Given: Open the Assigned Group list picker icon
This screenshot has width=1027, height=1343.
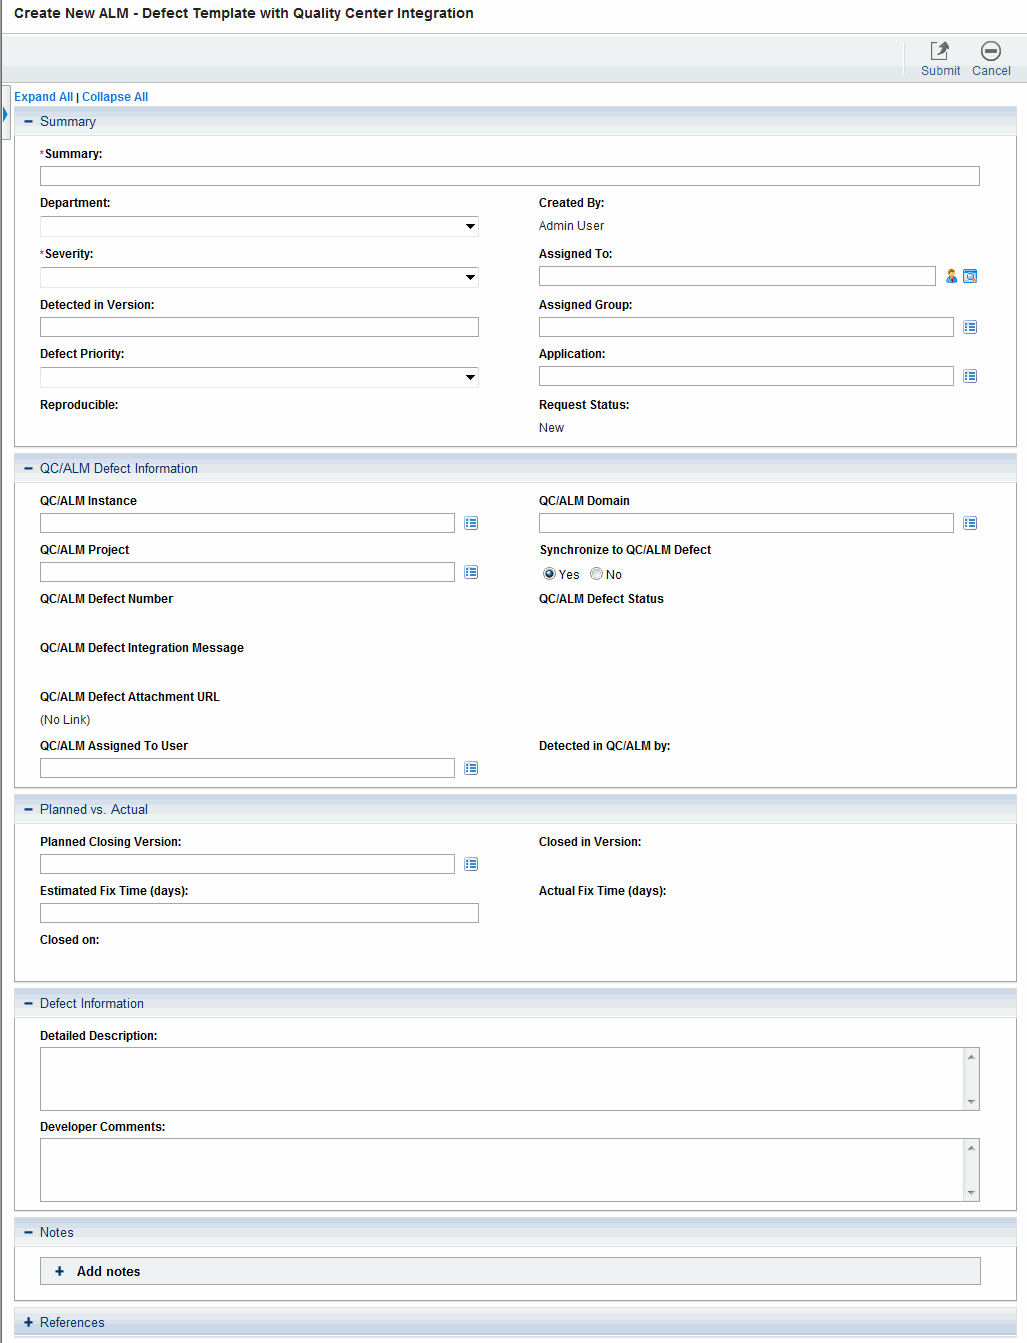Looking at the screenshot, I should pyautogui.click(x=970, y=327).
